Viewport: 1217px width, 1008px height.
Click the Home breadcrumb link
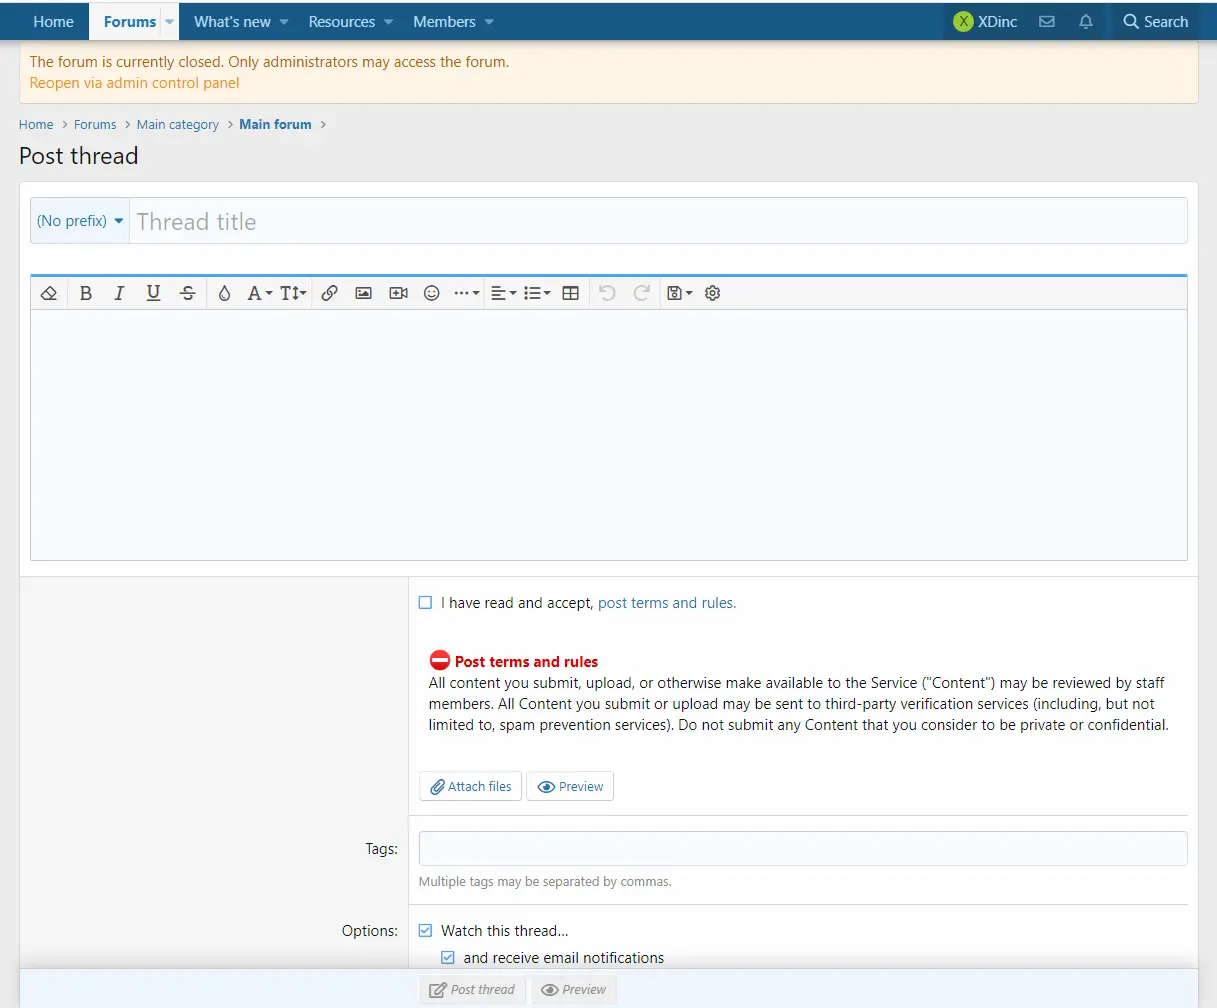pos(36,124)
